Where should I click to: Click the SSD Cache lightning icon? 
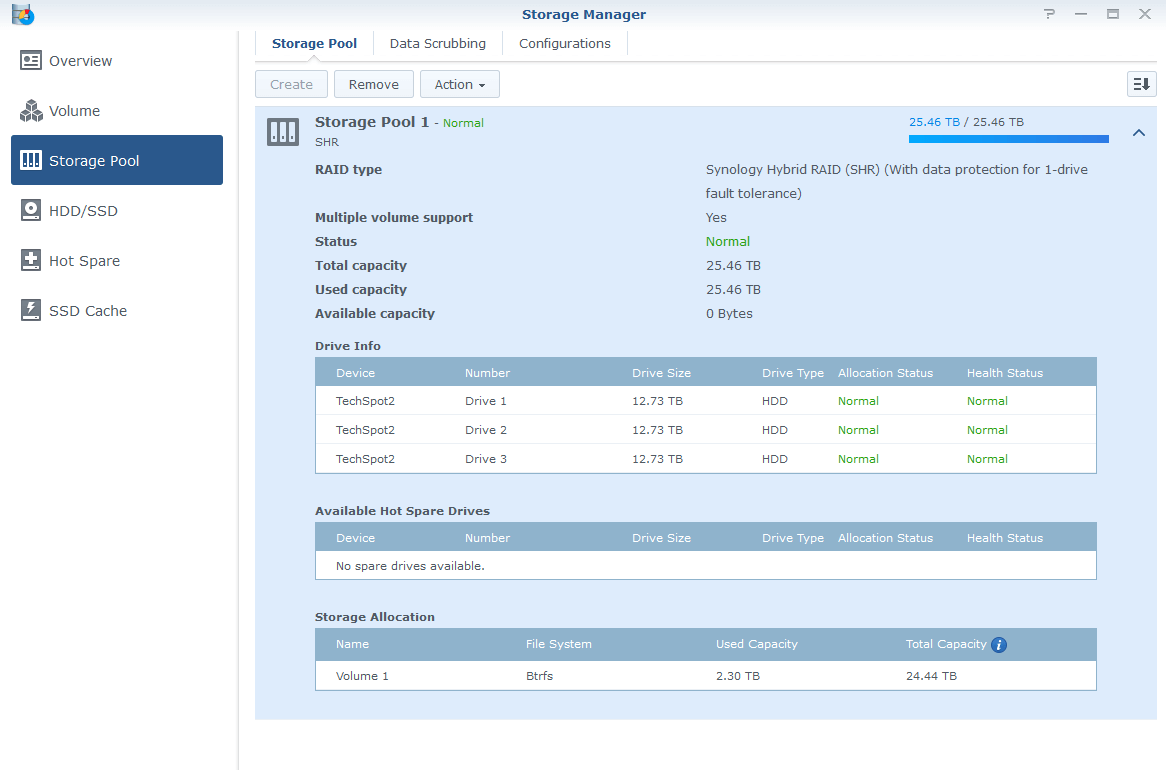pyautogui.click(x=31, y=311)
